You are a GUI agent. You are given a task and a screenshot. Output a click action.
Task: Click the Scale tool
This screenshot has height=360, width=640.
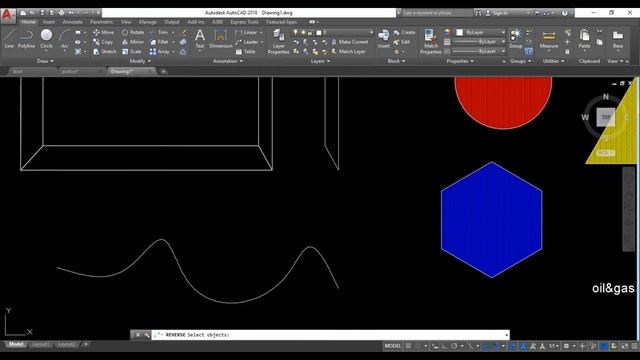point(131,51)
